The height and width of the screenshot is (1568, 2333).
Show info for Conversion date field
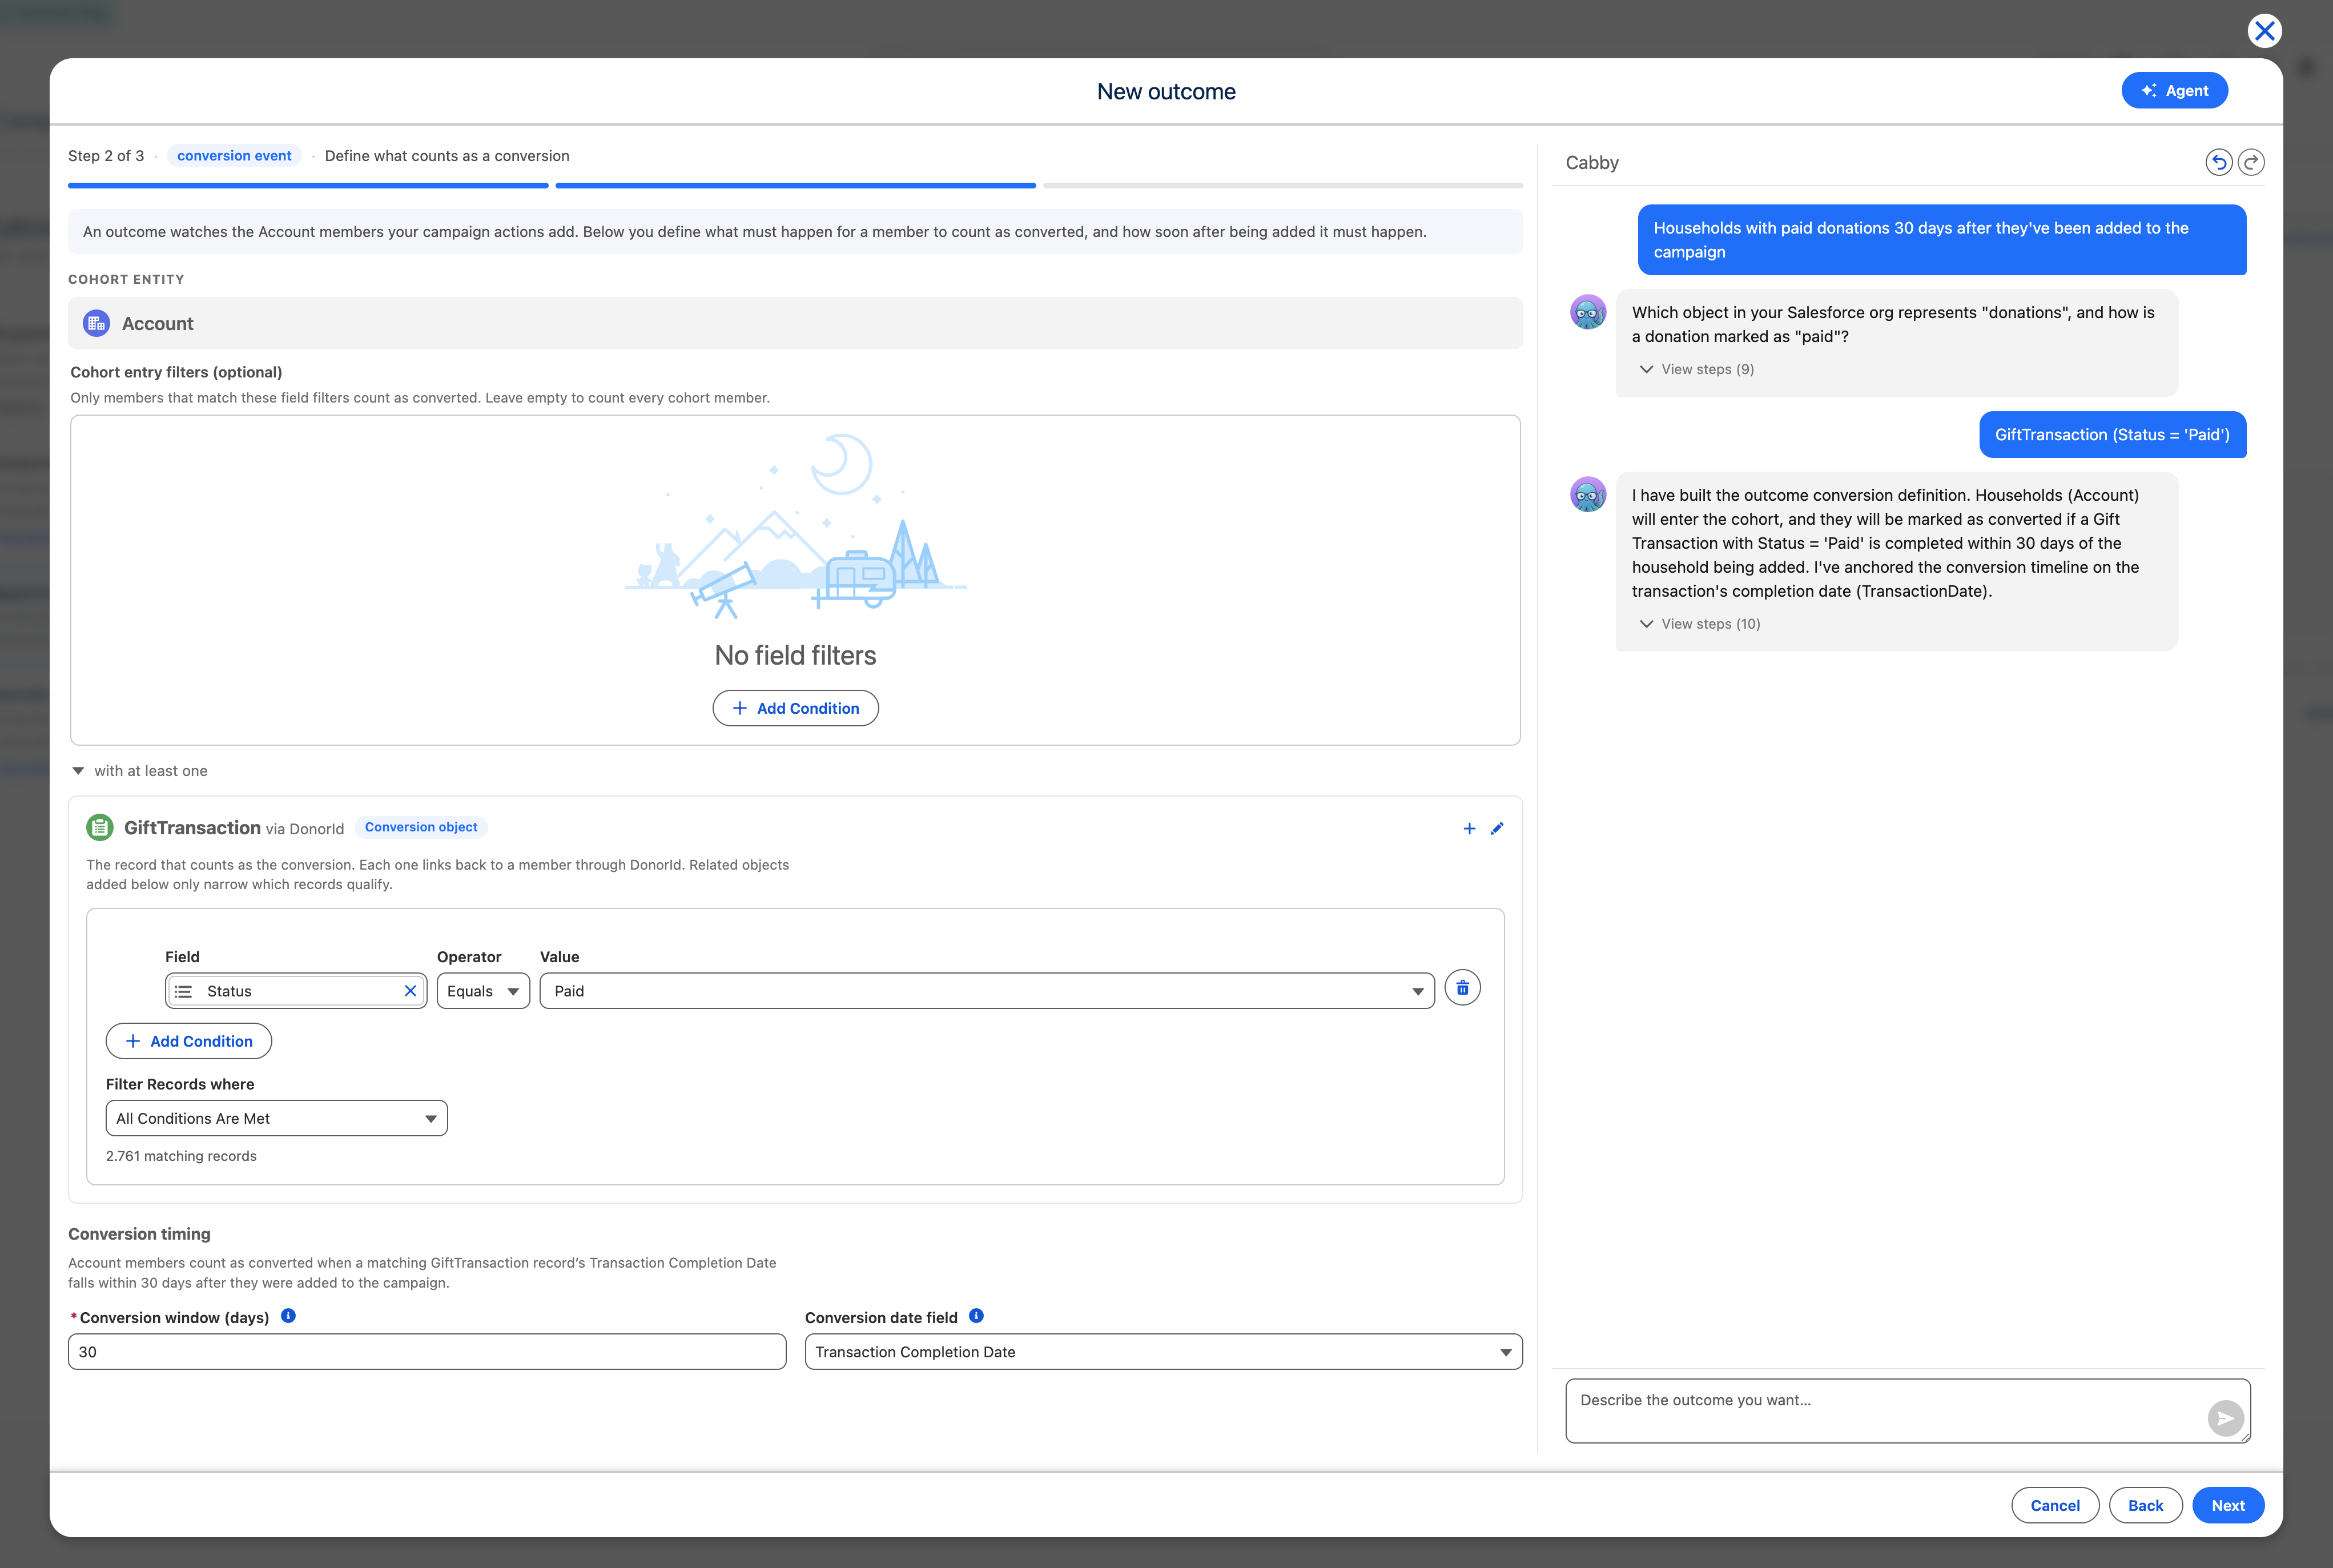[976, 1316]
